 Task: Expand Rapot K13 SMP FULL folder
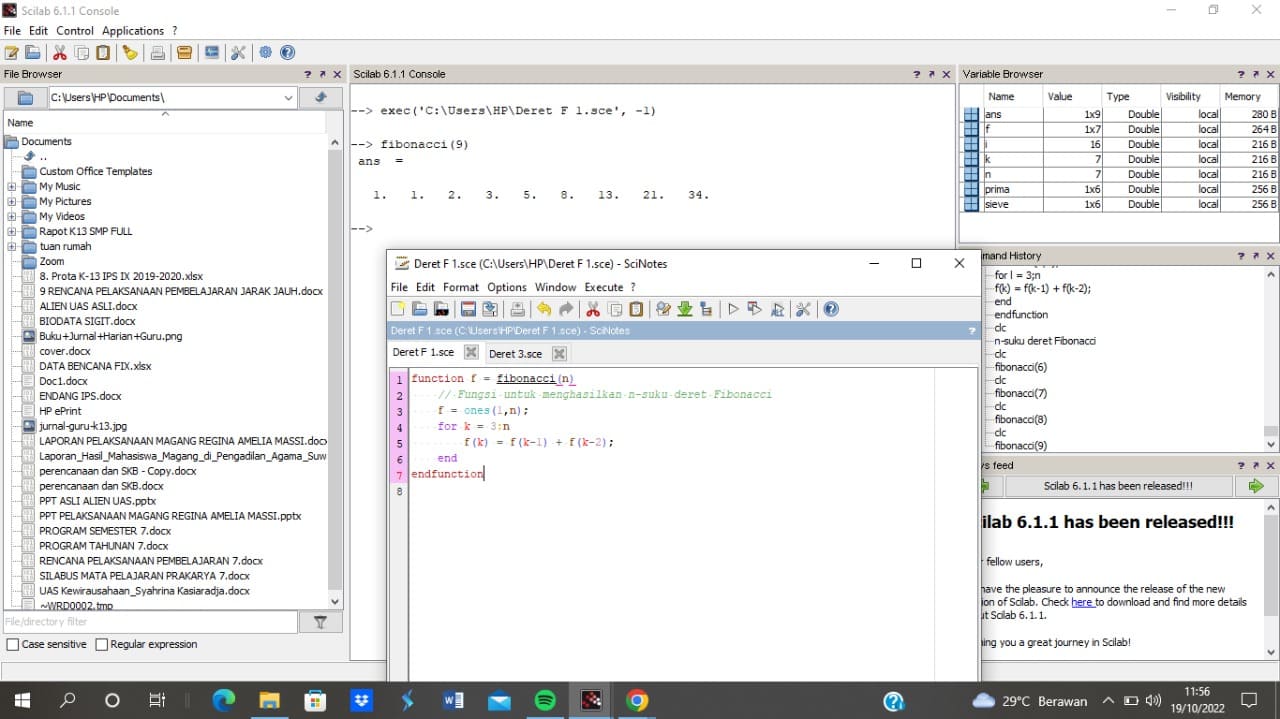point(12,232)
